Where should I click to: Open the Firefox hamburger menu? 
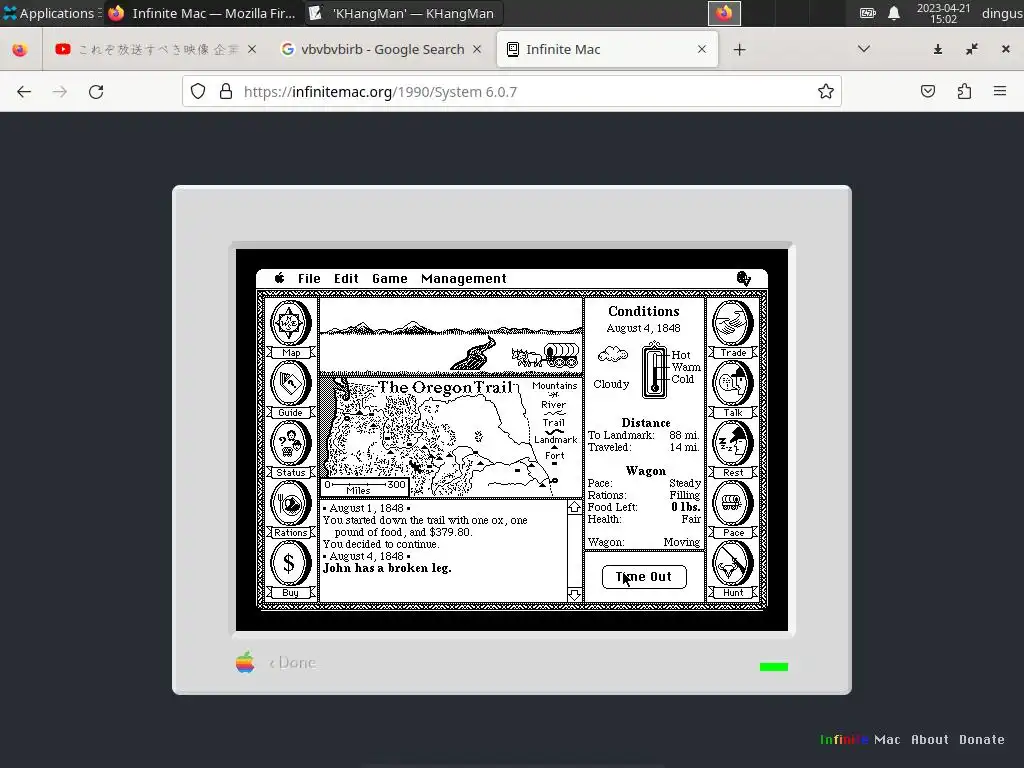click(x=1000, y=91)
